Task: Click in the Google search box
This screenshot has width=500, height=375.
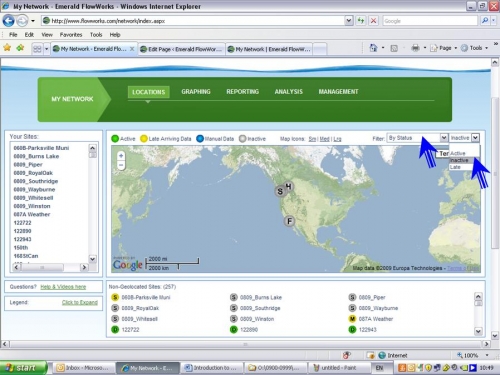Action: [x=430, y=21]
